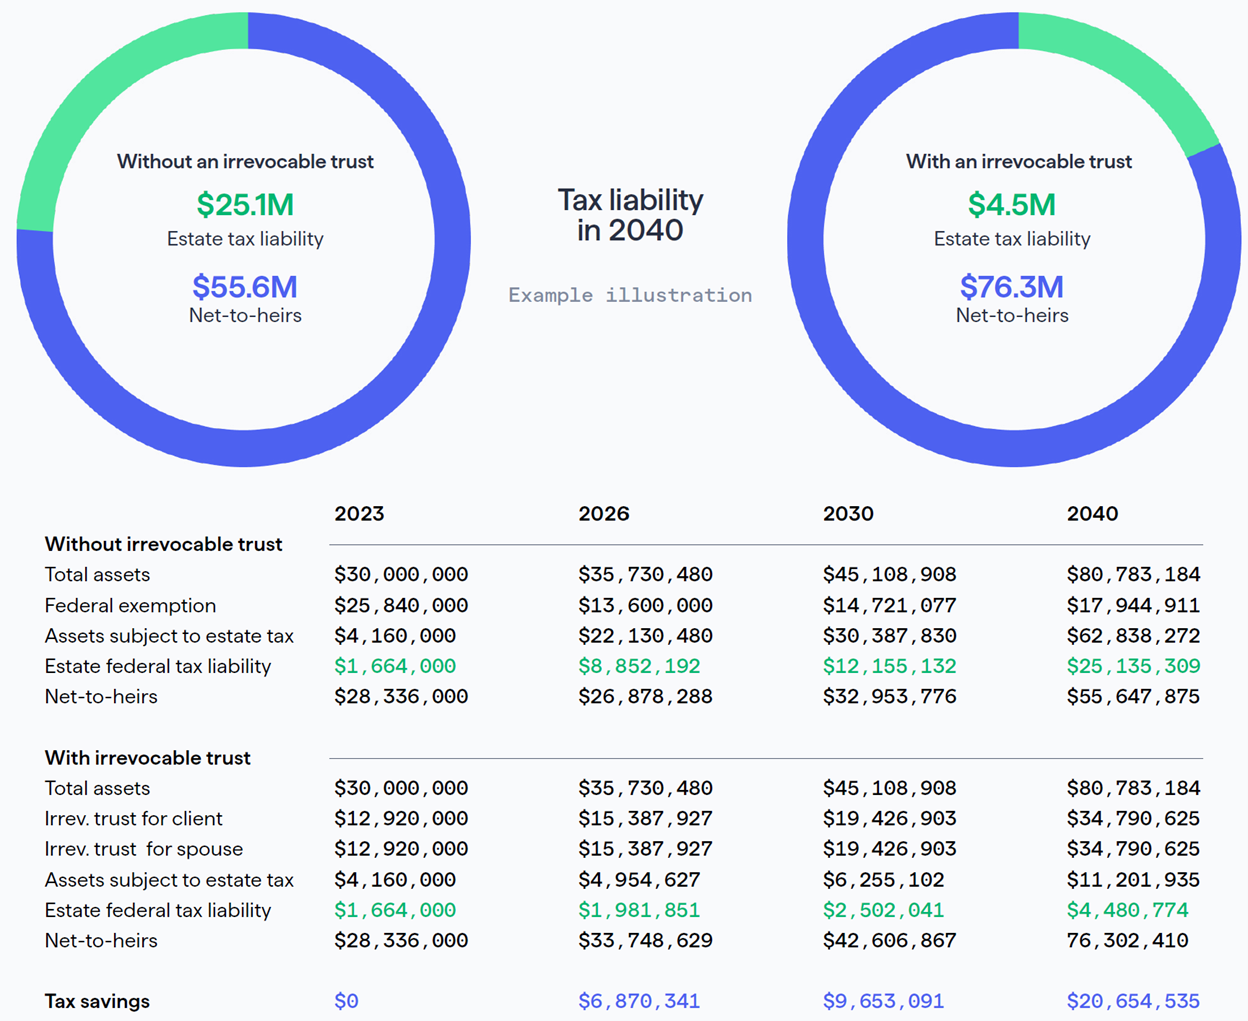Image resolution: width=1248 pixels, height=1021 pixels.
Task: Click the 'Without irrevocable trust' section heading
Action: [x=164, y=544]
